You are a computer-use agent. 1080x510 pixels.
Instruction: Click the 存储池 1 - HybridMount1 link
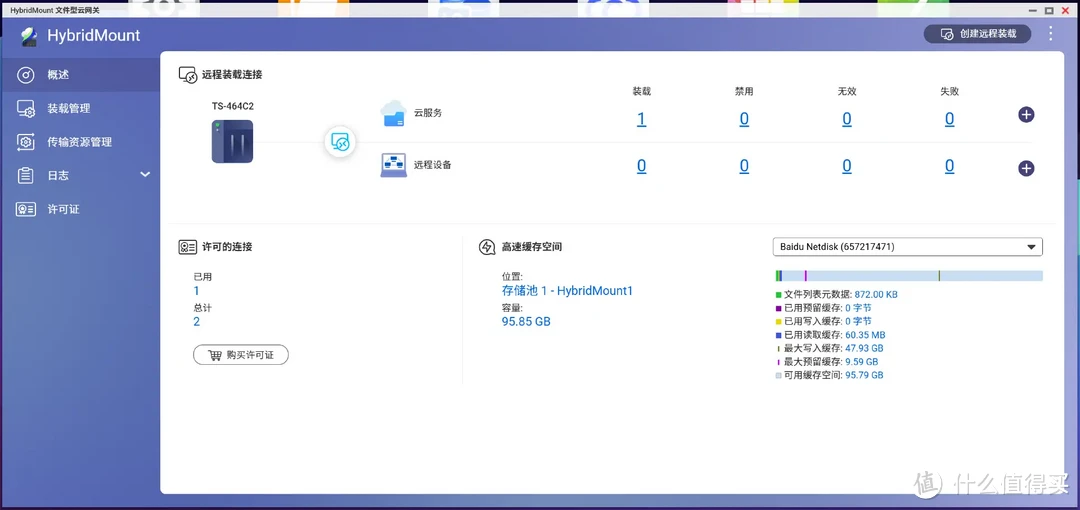pos(567,291)
